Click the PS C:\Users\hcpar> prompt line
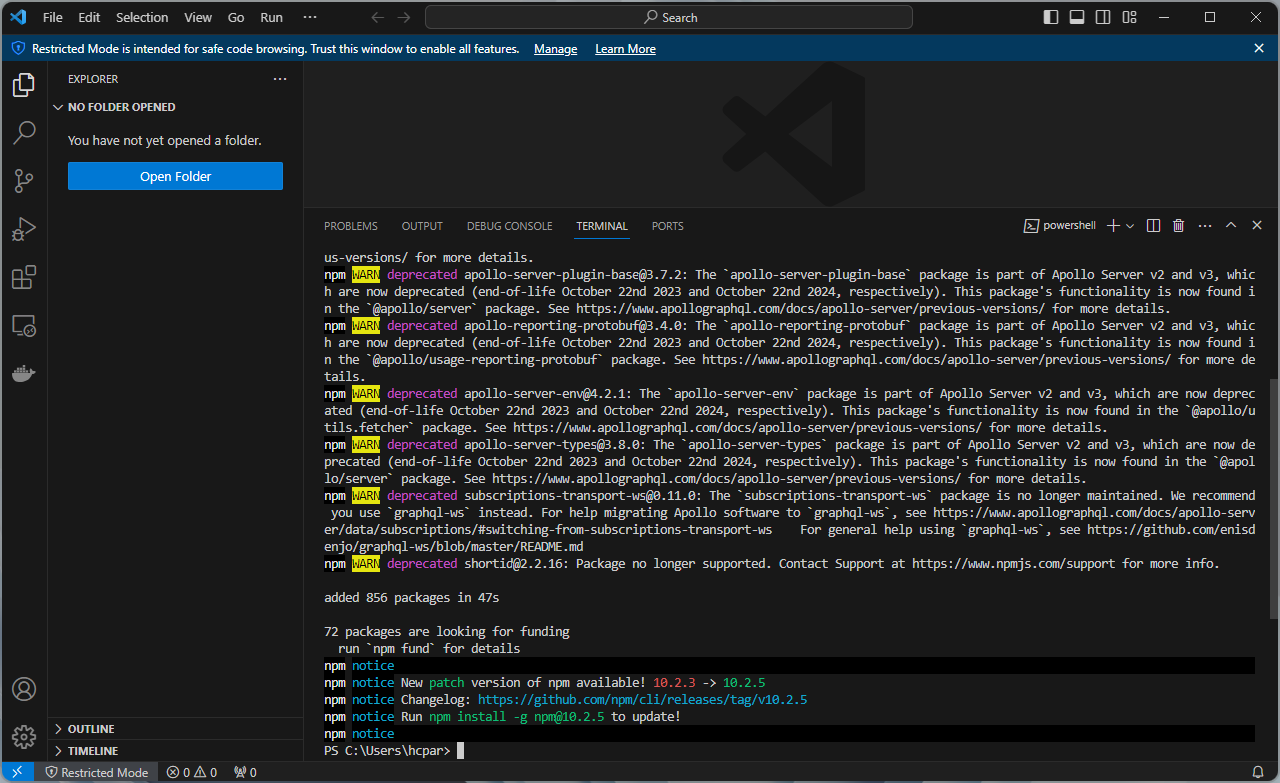 [x=387, y=751]
